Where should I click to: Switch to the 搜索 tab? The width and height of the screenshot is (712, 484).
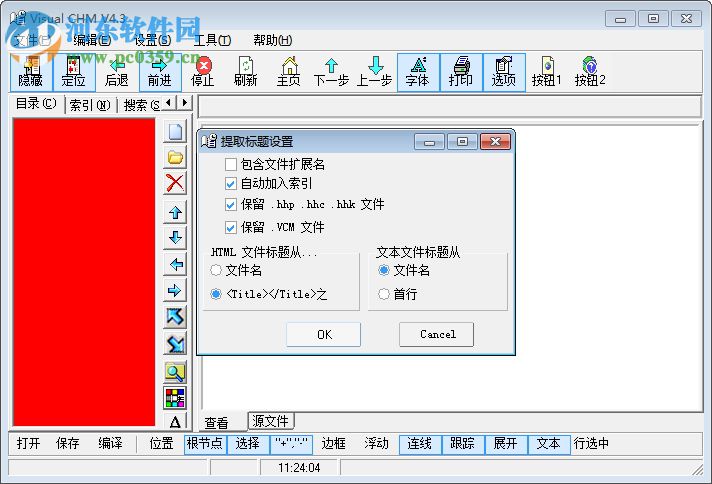click(141, 105)
